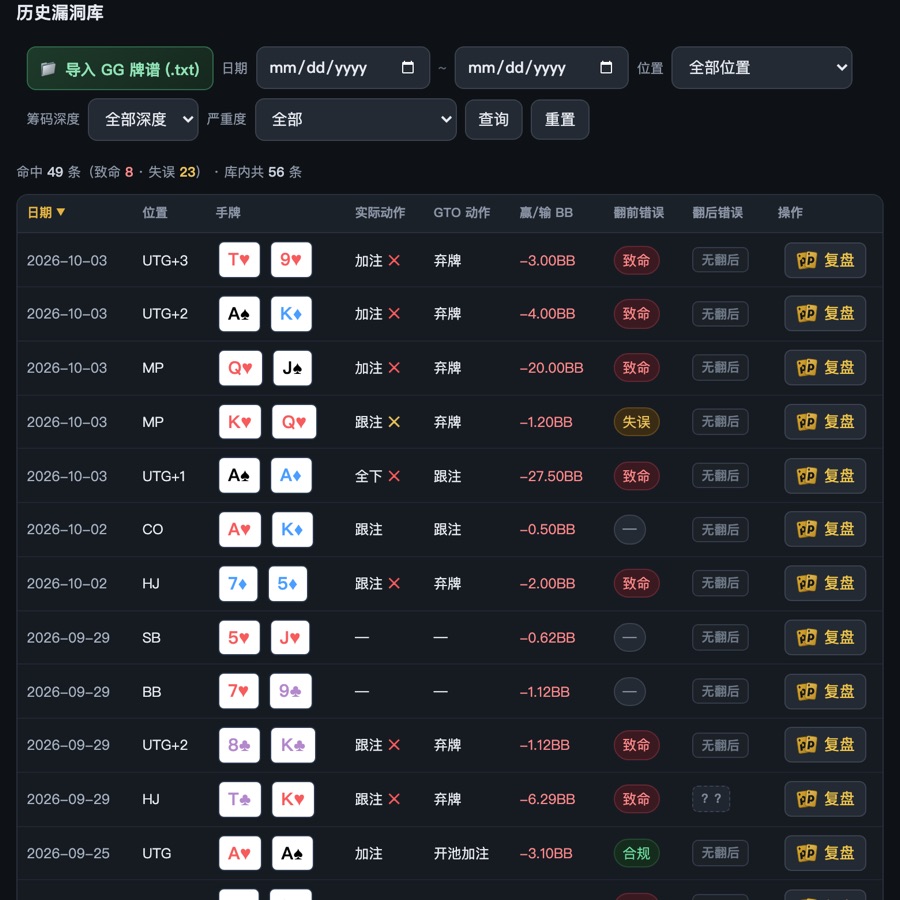This screenshot has height=900, width=900.
Task: Click the 重置 reset button
Action: 560,119
